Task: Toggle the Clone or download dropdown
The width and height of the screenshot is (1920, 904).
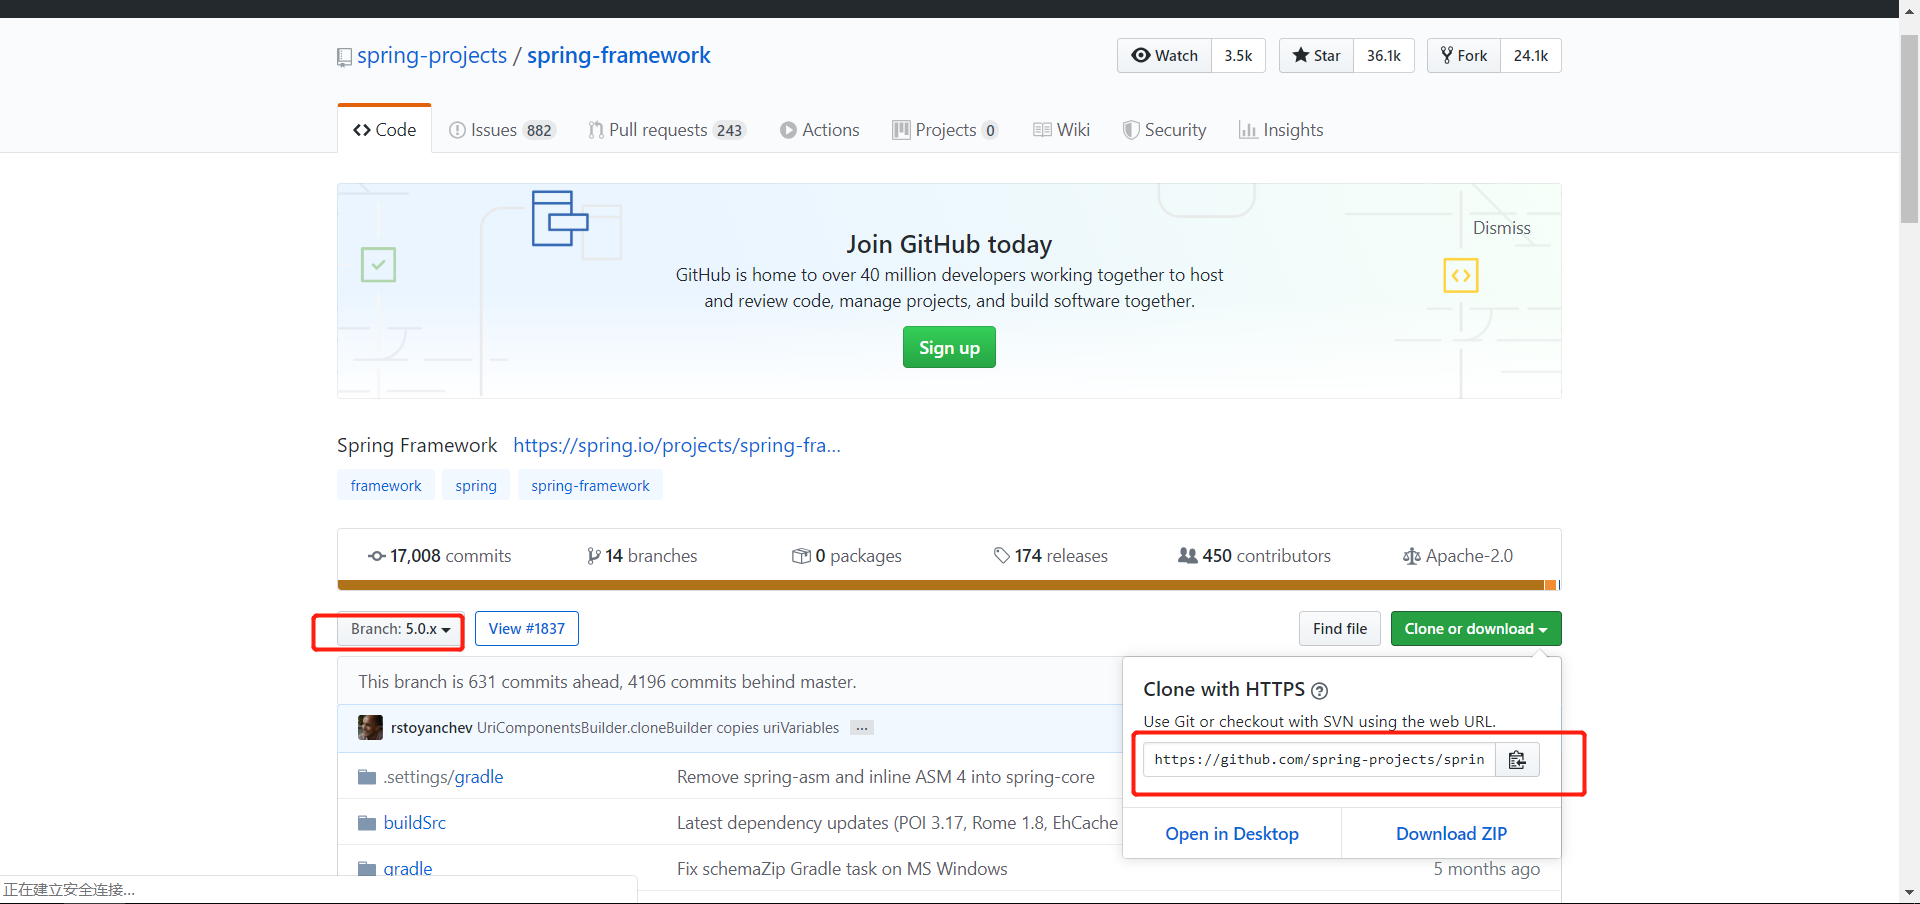Action: click(1476, 629)
